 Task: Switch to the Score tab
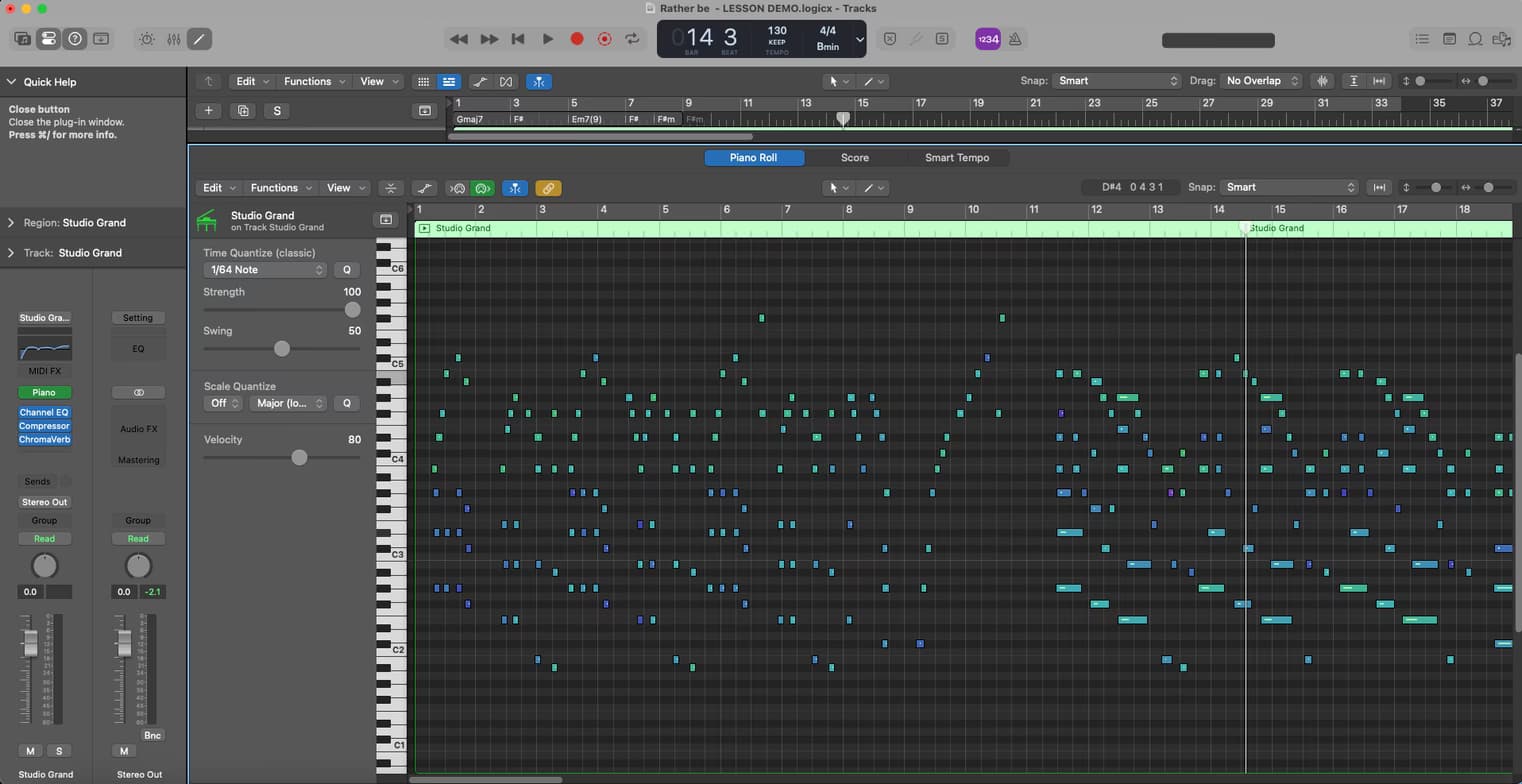click(854, 158)
